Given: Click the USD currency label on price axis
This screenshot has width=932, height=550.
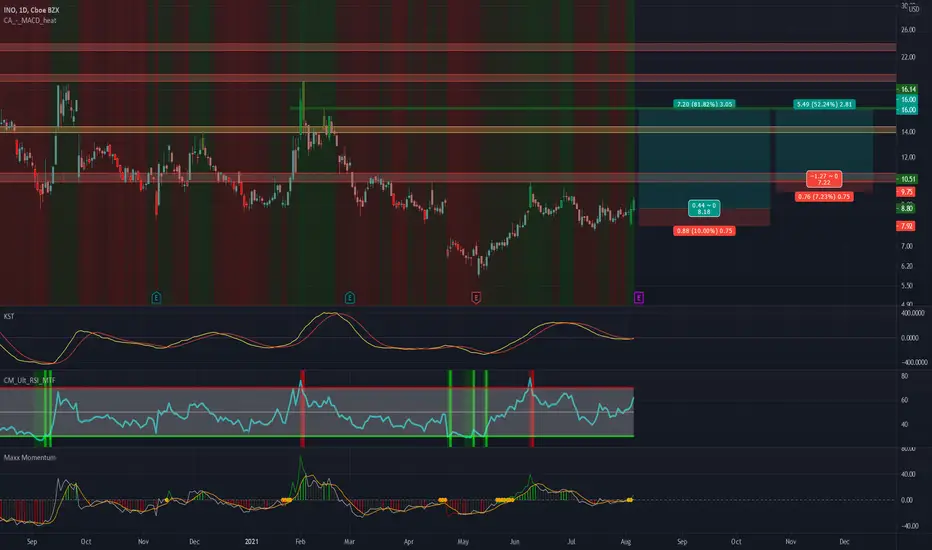Looking at the screenshot, I should pyautogui.click(x=914, y=10).
